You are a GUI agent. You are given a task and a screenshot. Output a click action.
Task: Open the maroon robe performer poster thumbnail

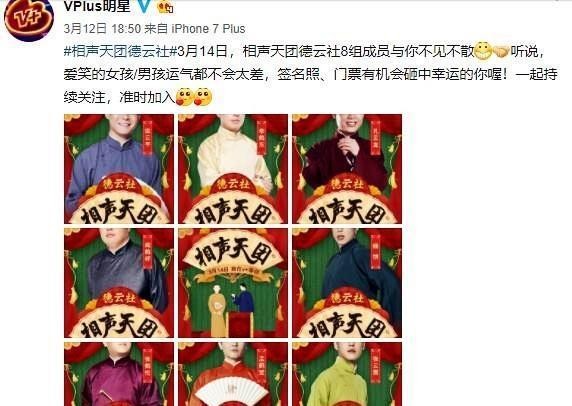pos(347,169)
